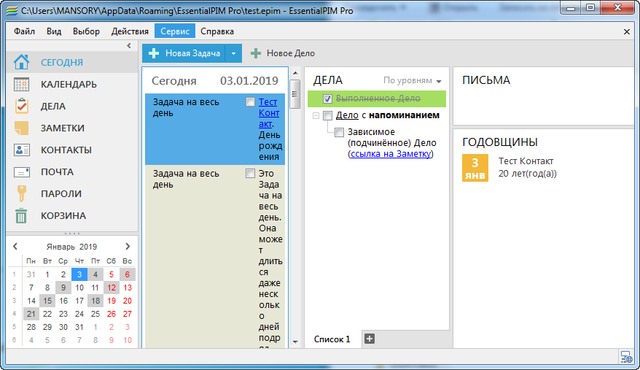Screen dimensions: 640x370
Task: Click the Contacts (Контакты) card icon
Action: click(21, 150)
